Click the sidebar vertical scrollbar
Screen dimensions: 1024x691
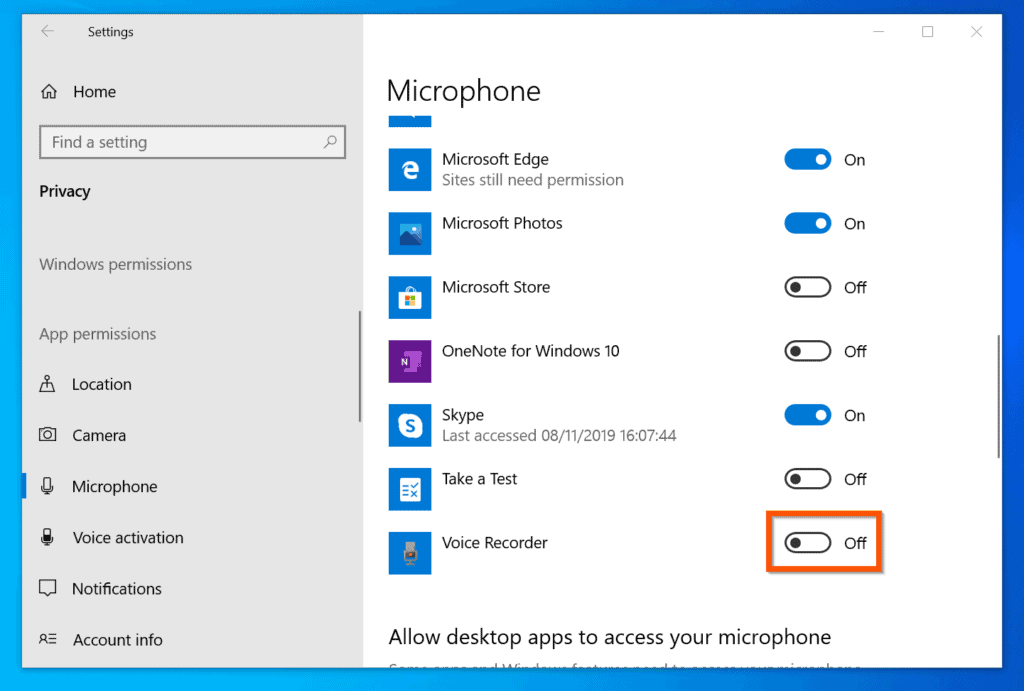point(359,366)
